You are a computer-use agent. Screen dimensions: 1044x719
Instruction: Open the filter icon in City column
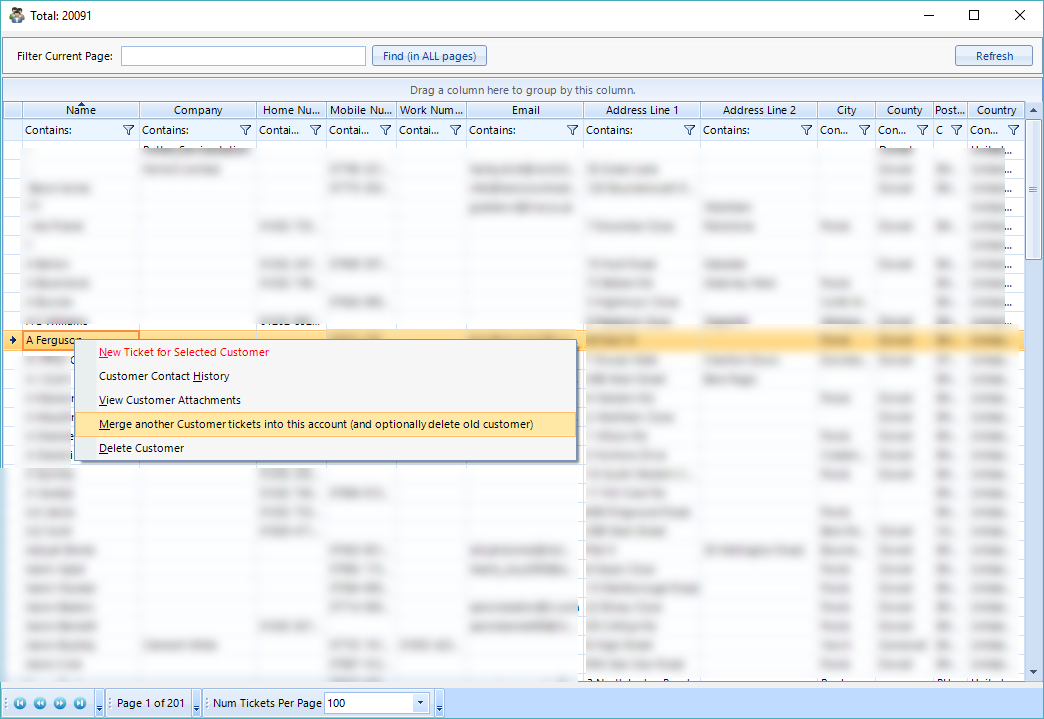864,130
